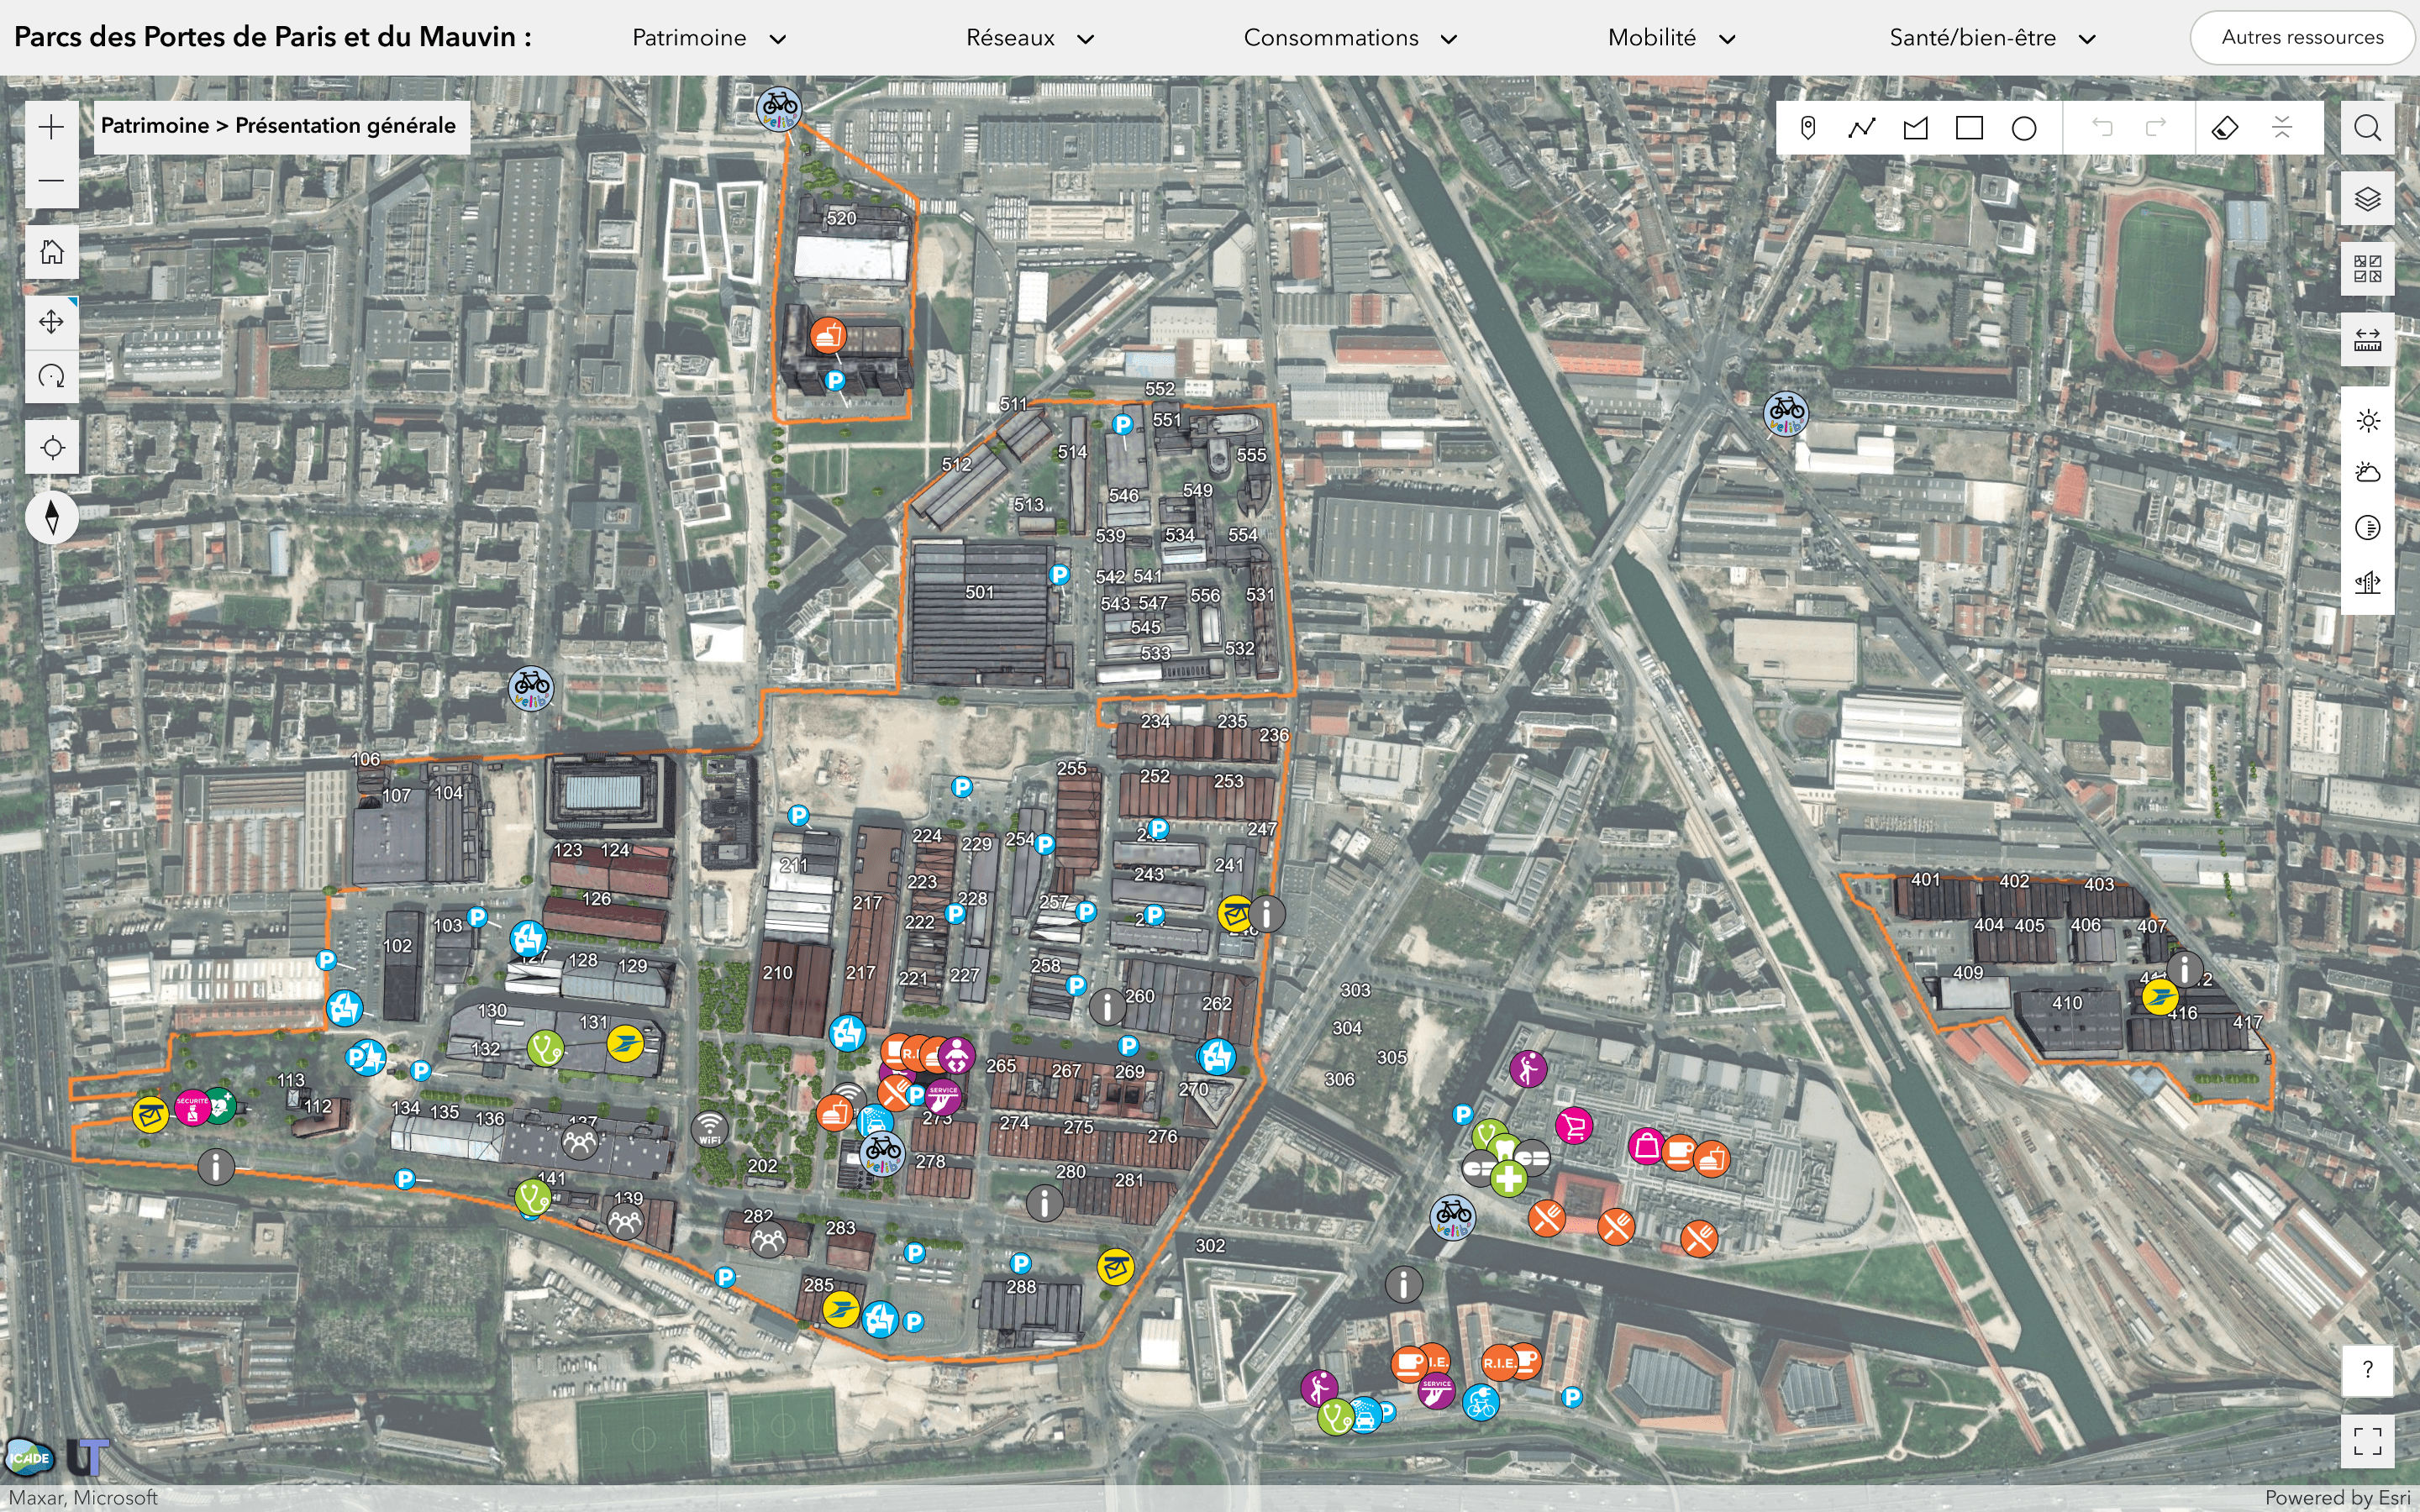
Task: Click the compass to reset orientation
Action: pyautogui.click(x=51, y=517)
